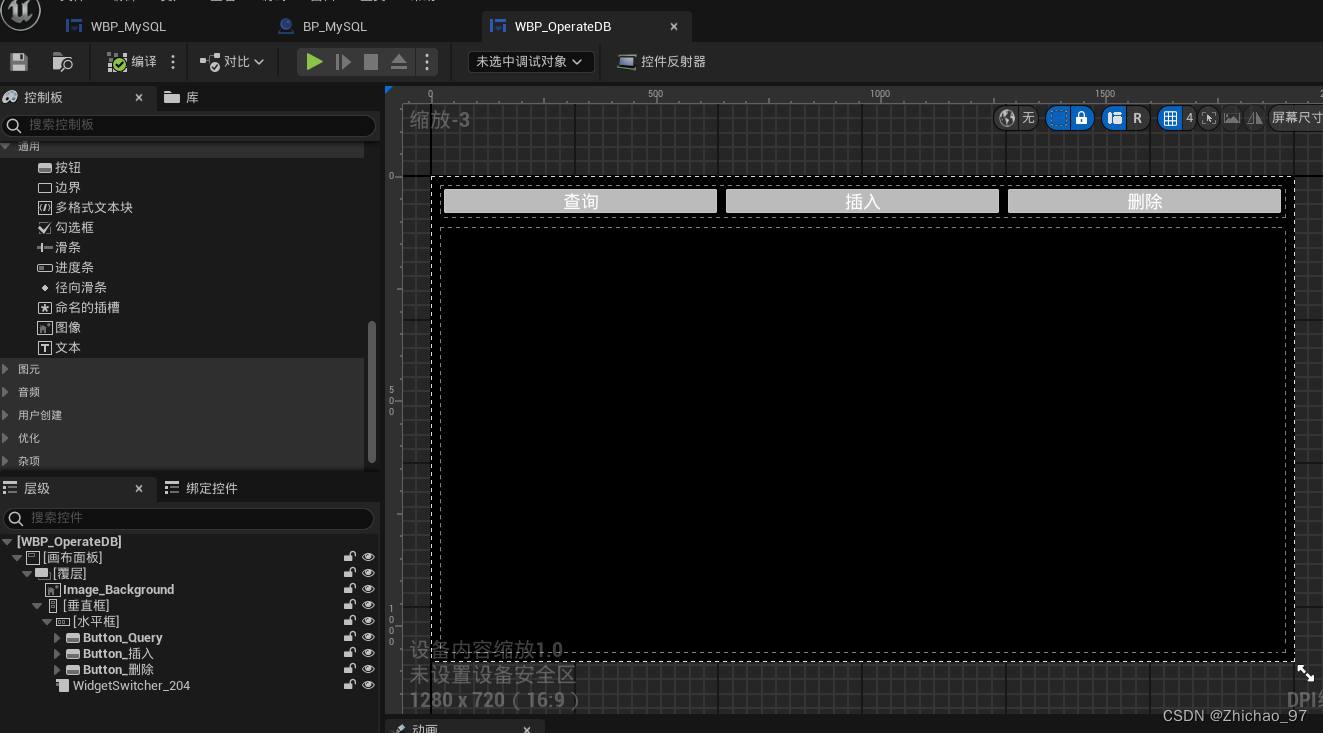Browse to this asset in Content Browser

click(x=62, y=62)
